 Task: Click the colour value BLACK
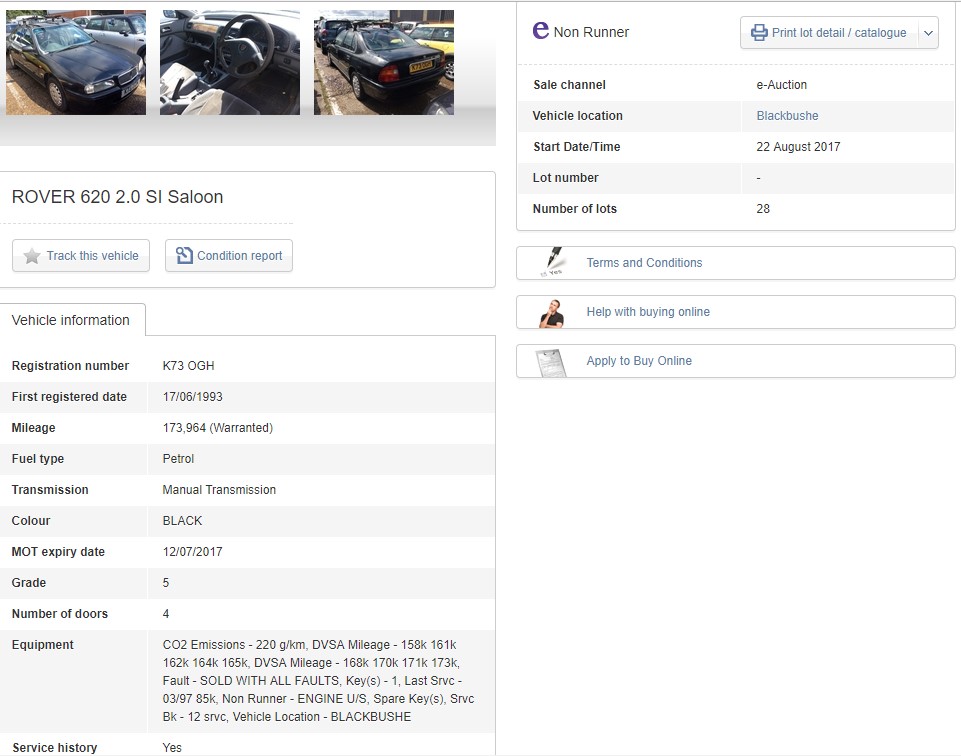(182, 521)
